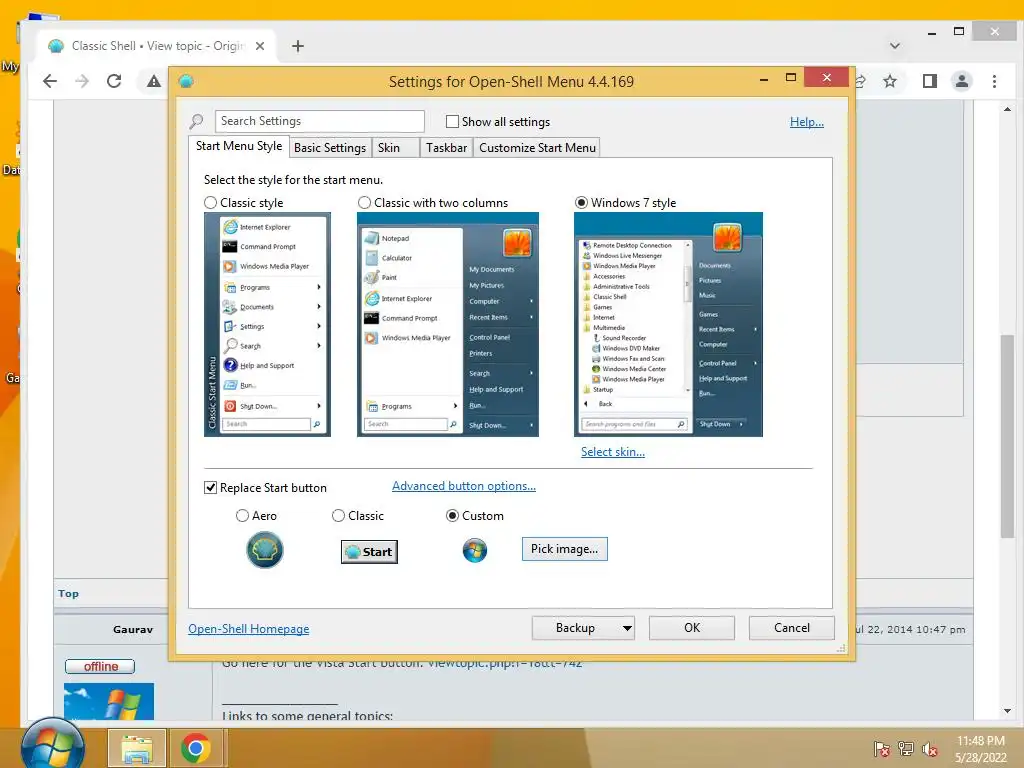Viewport: 1024px width, 768px height.
Task: Choose the Aero start button option
Action: (x=242, y=516)
